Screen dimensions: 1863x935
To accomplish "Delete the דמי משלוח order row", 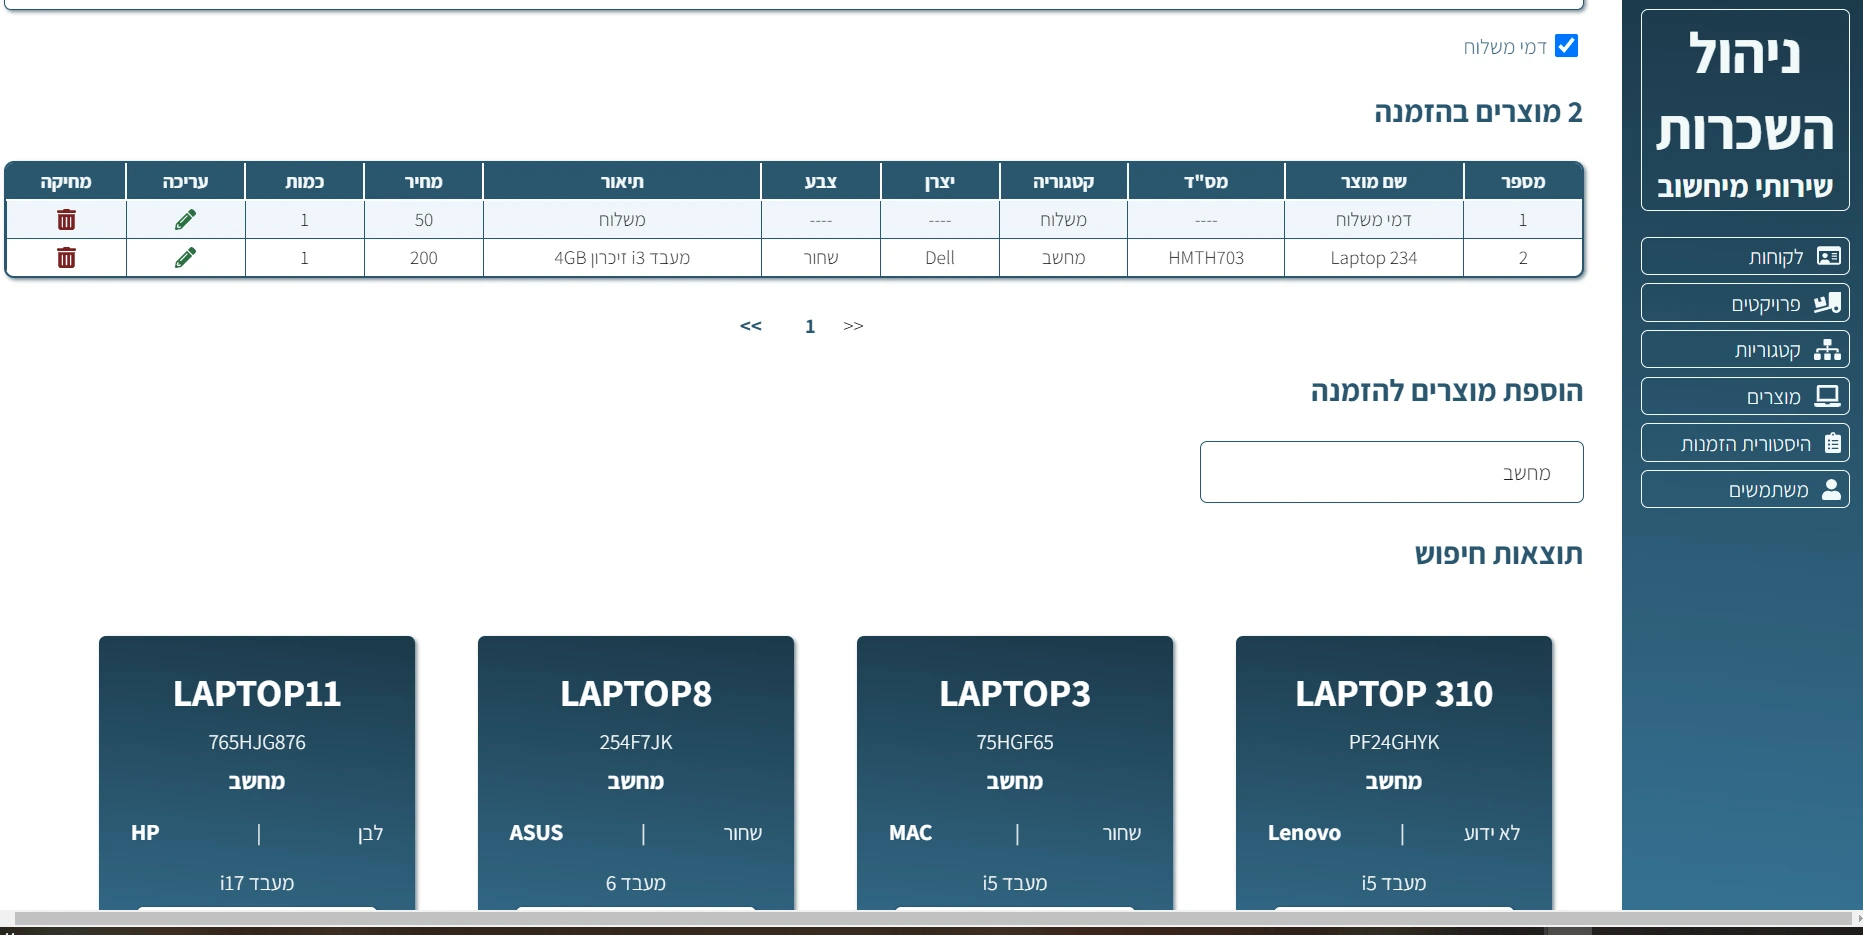I will point(66,220).
